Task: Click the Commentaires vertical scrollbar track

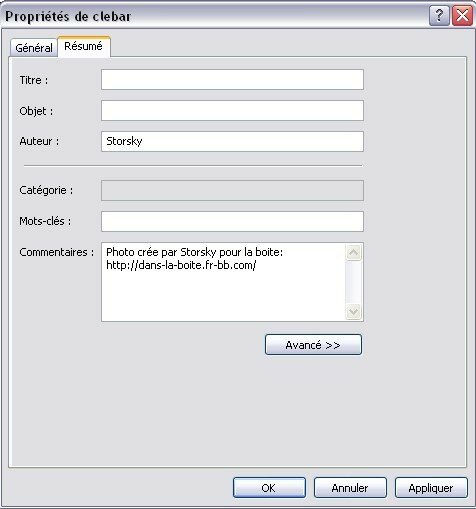Action: 353,282
